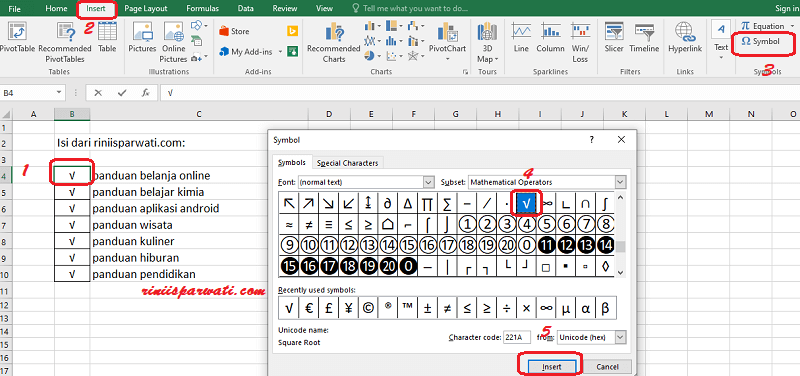The image size is (800, 376).
Task: Select column header M
Action: (709, 114)
